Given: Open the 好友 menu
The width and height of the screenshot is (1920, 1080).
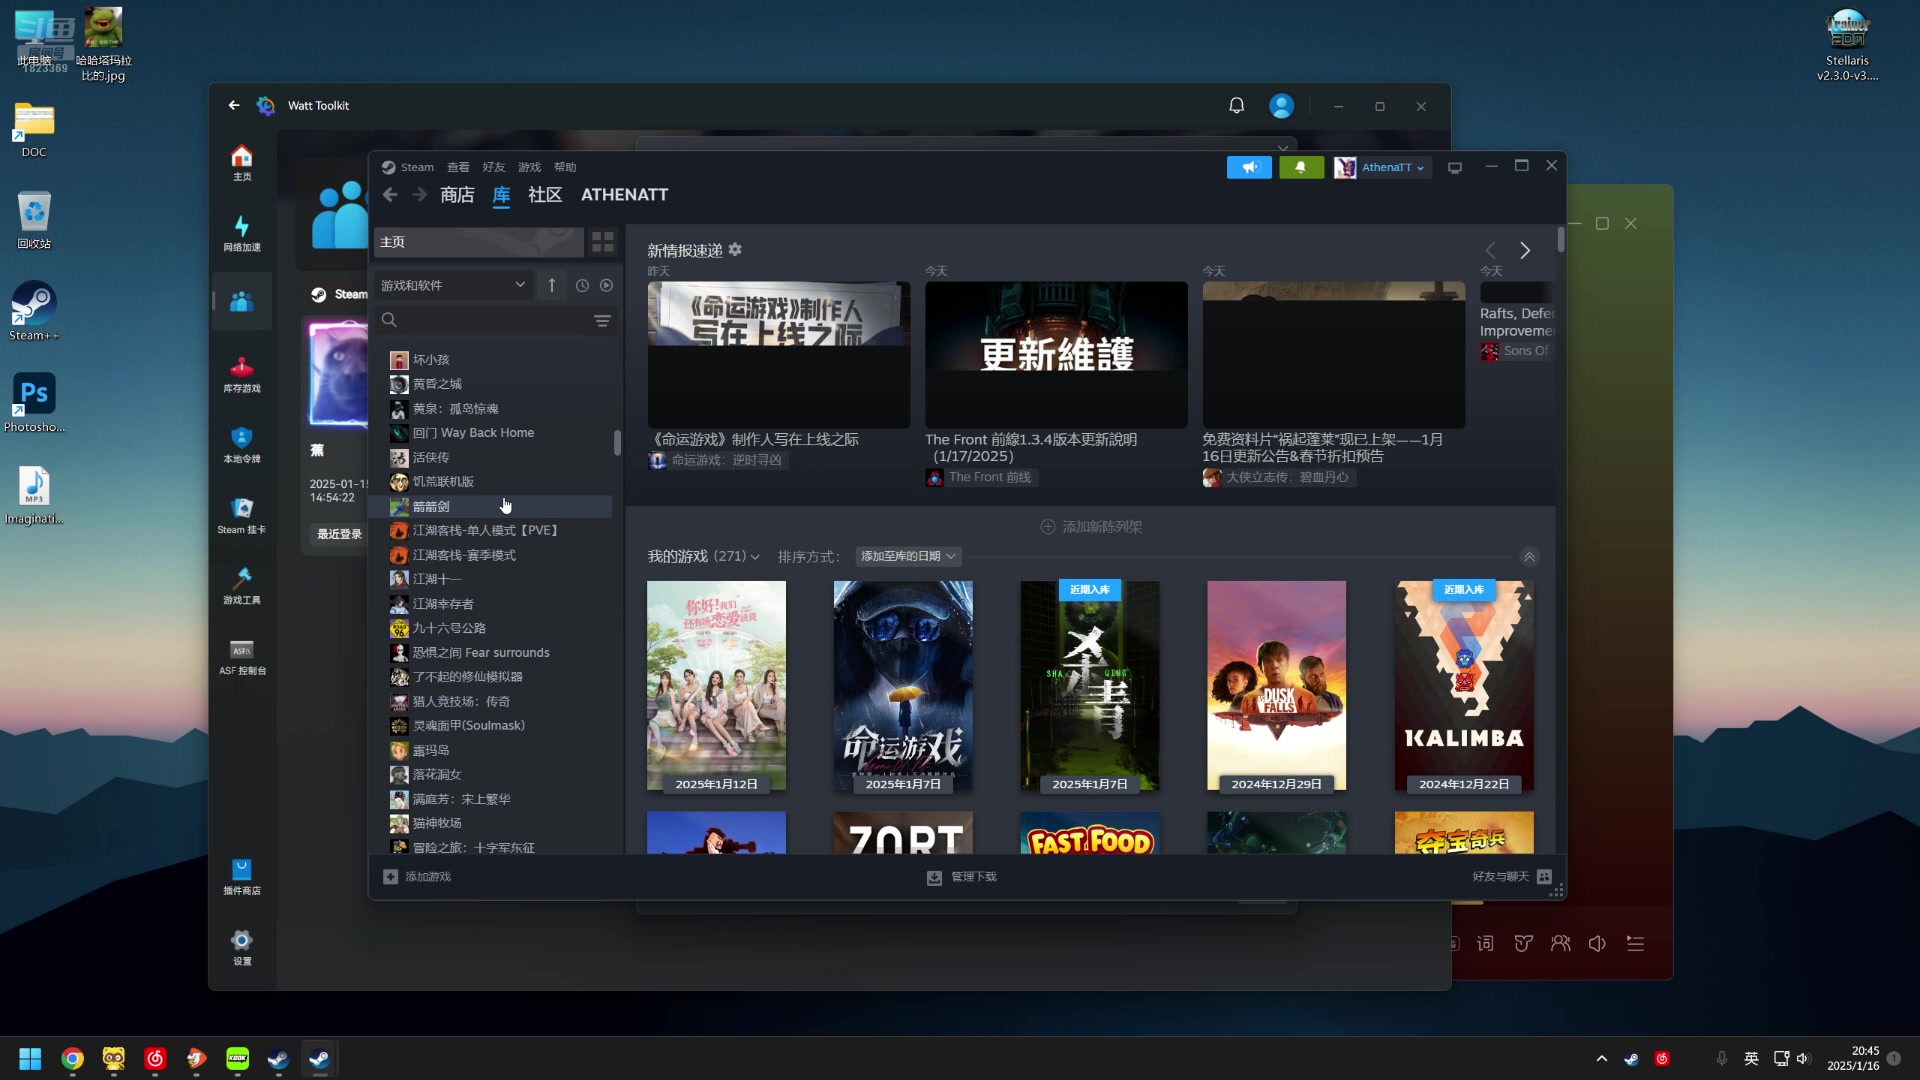Looking at the screenshot, I should click(494, 167).
